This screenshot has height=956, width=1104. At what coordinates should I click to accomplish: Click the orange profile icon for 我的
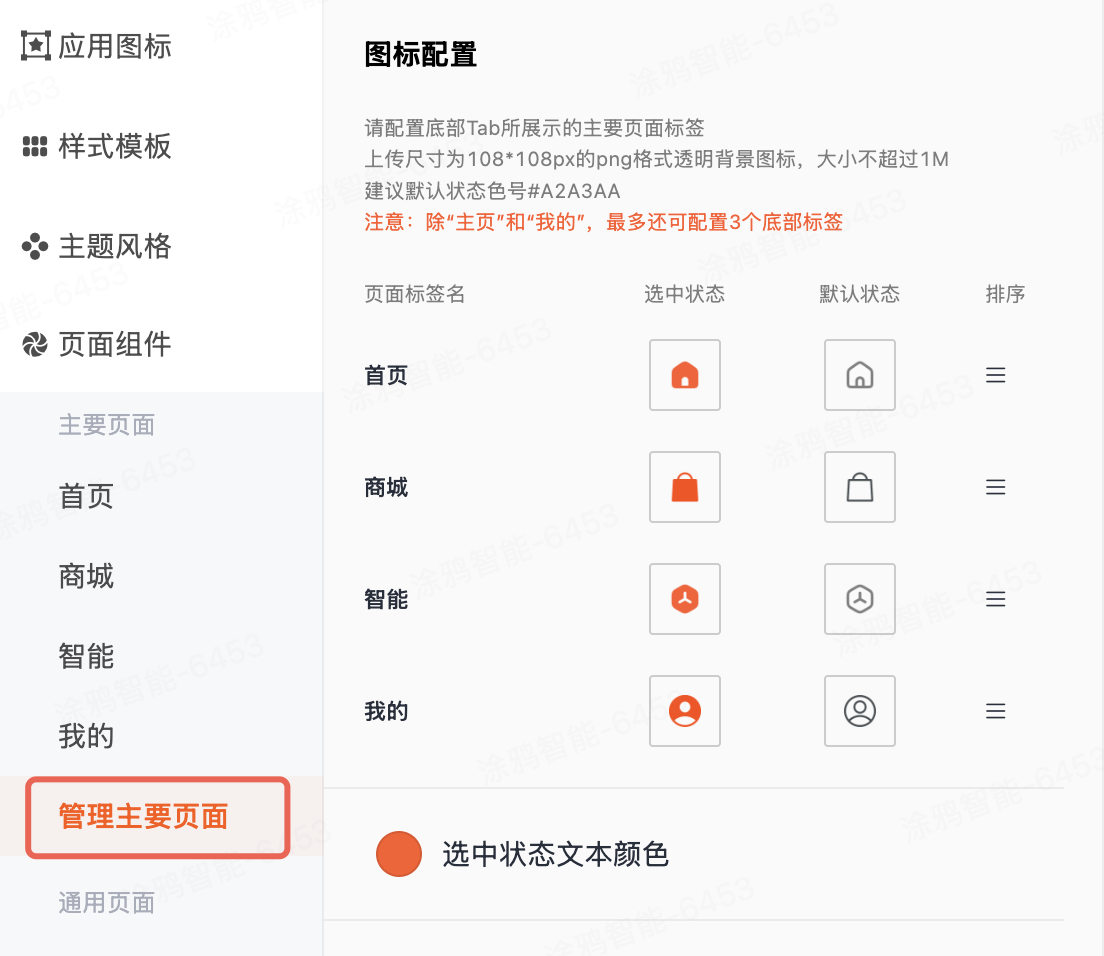685,711
